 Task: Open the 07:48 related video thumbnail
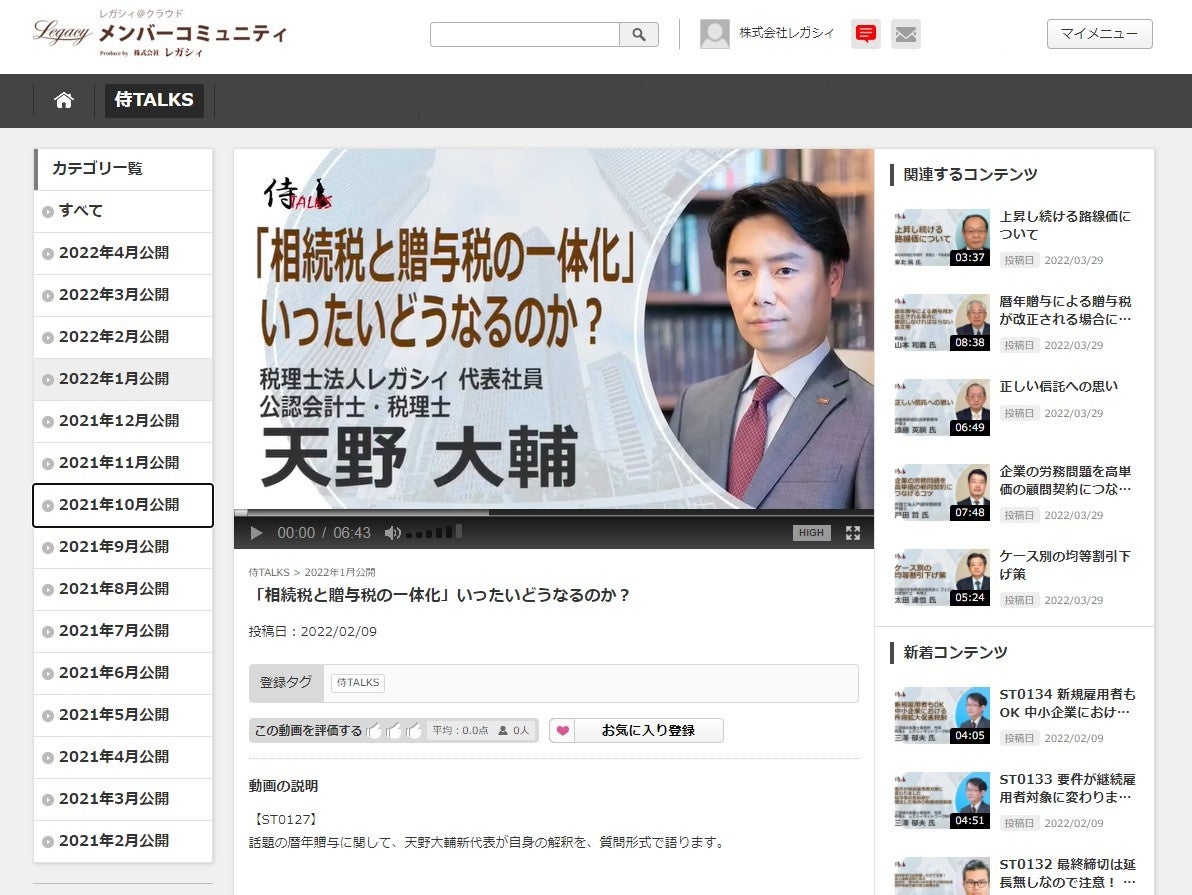(x=942, y=493)
